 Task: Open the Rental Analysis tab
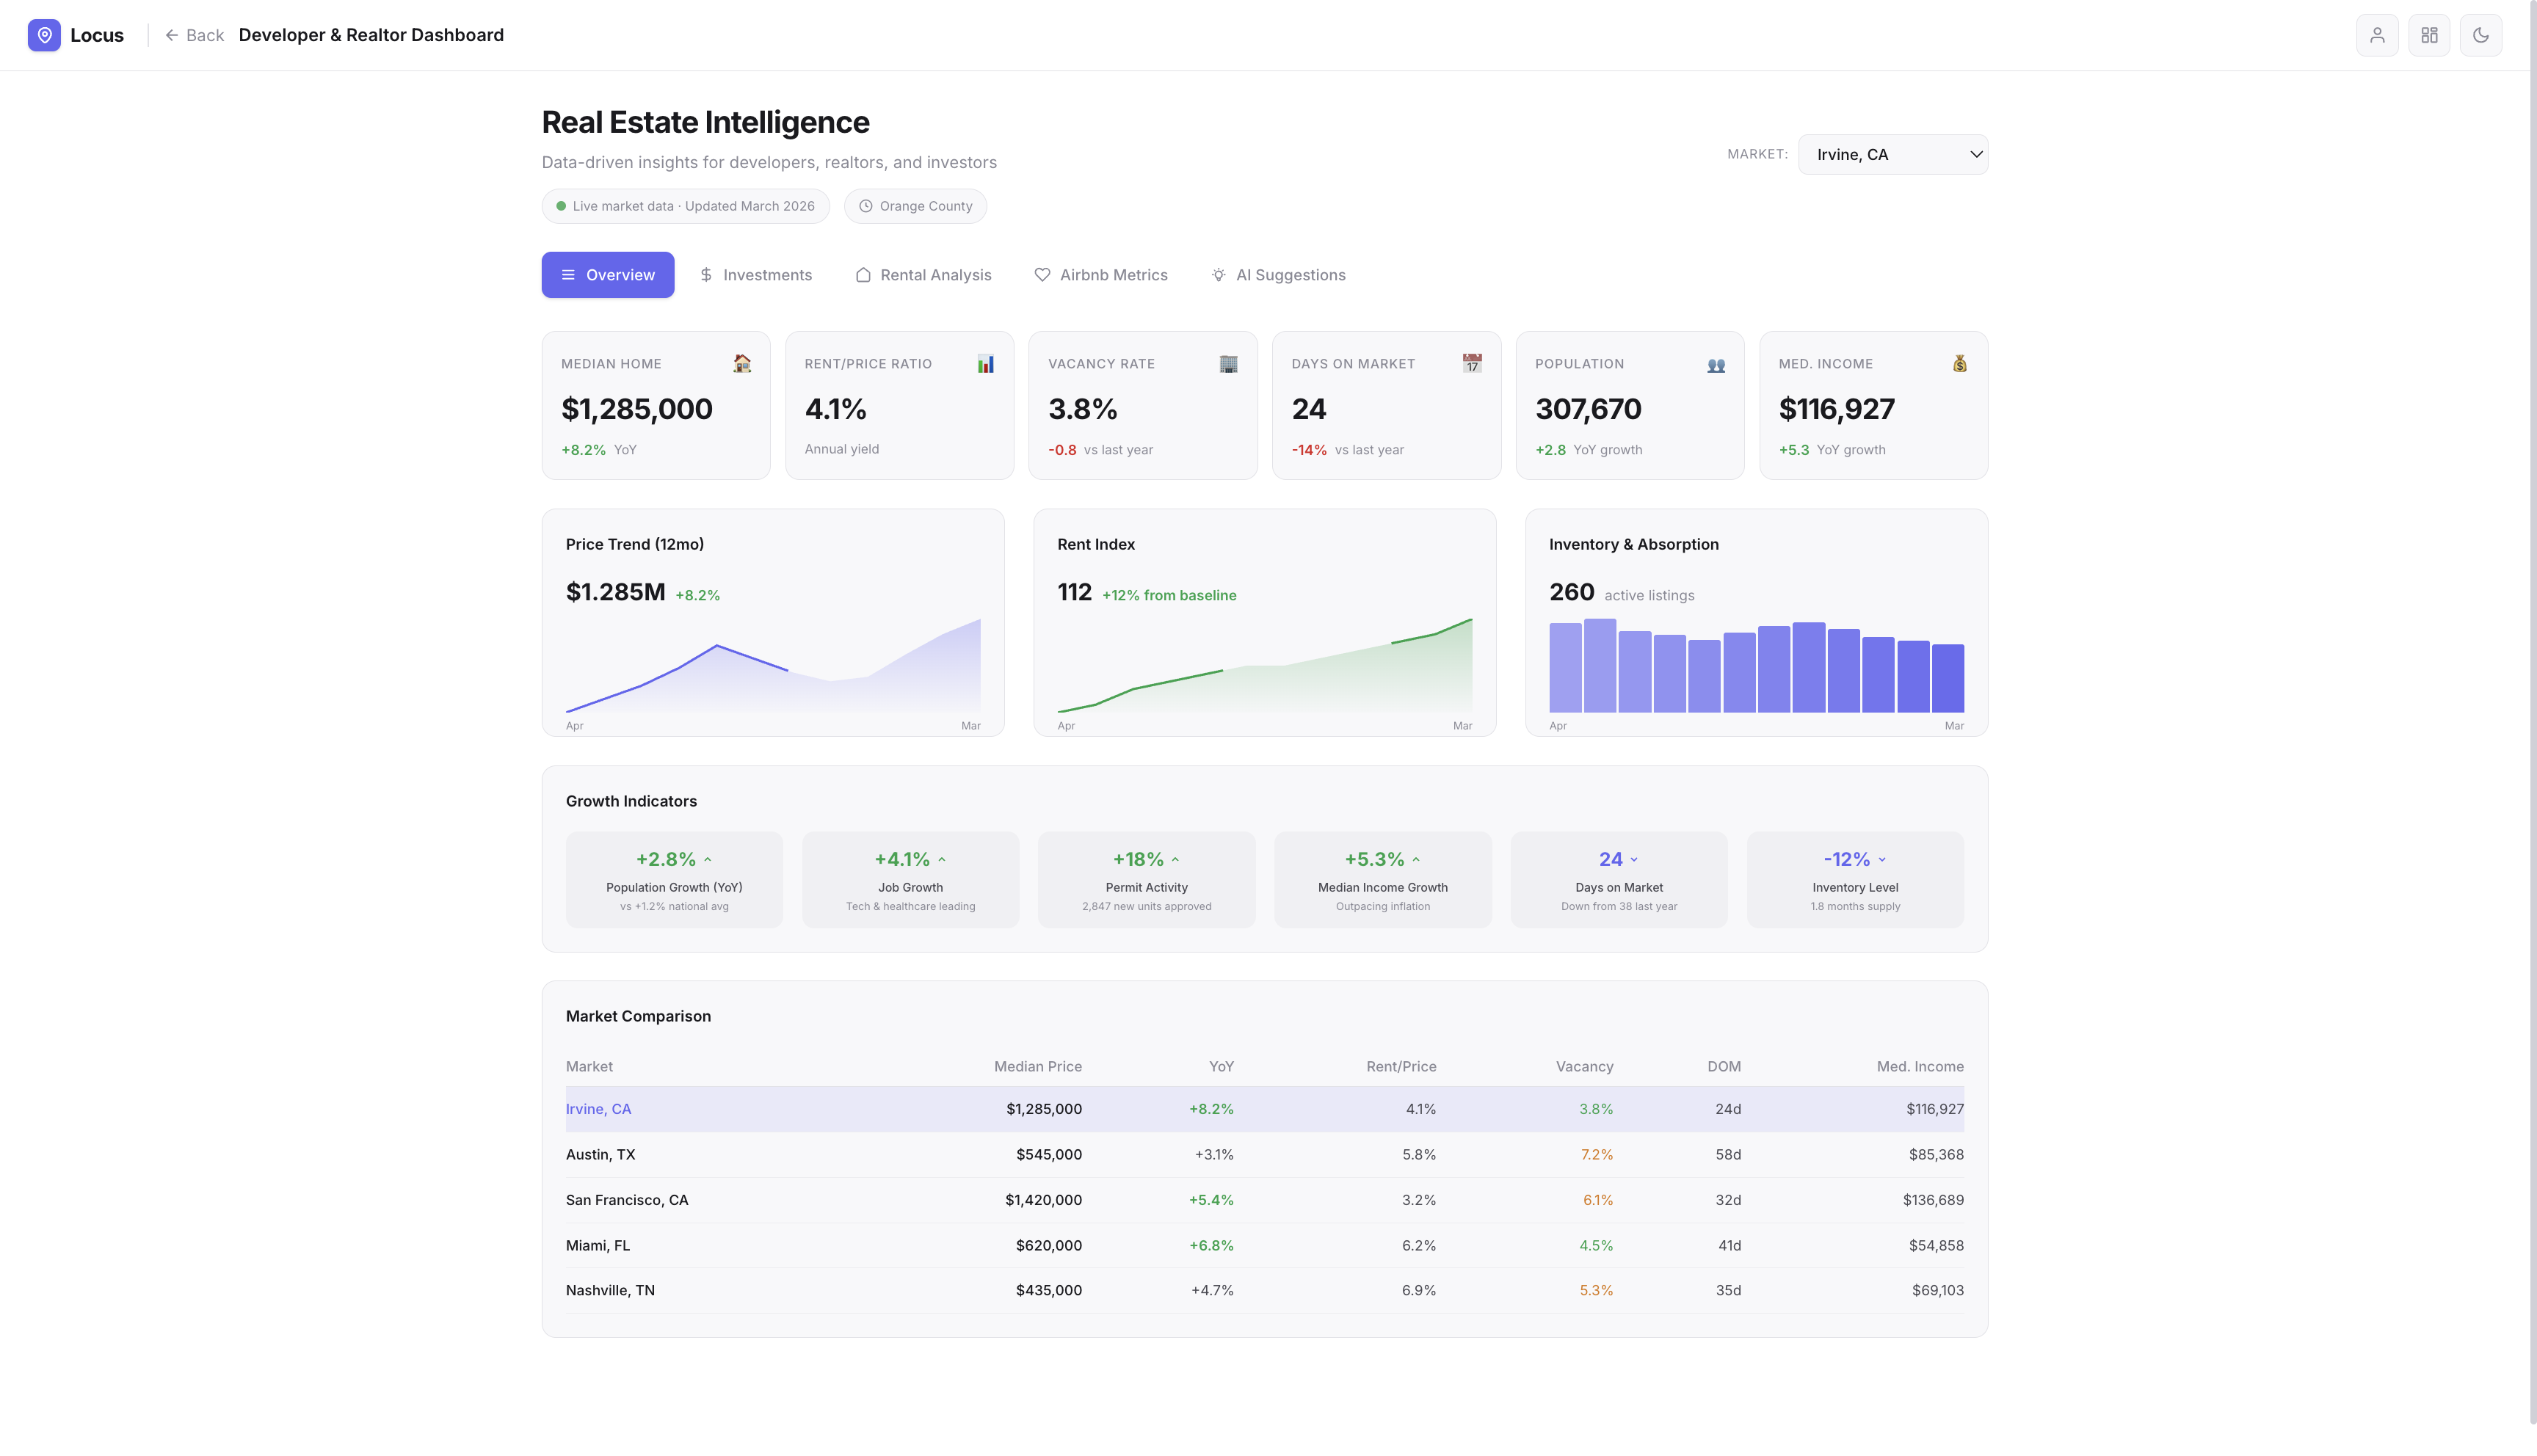pos(923,275)
